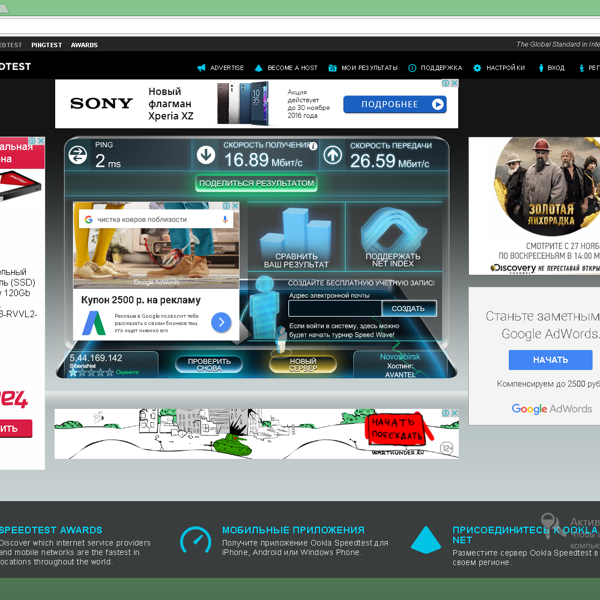
Task: Open Мои результаты menu item
Action: click(x=369, y=68)
